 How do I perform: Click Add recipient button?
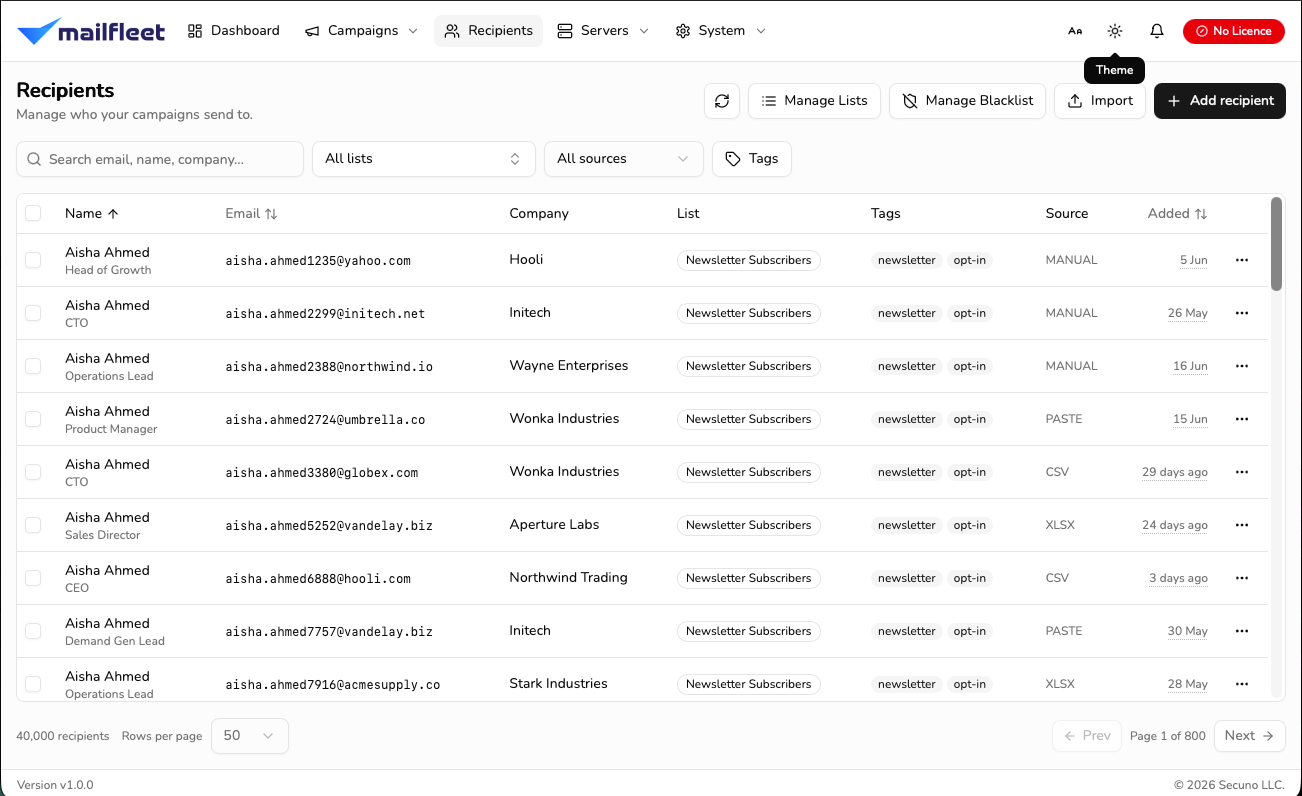click(x=1220, y=101)
